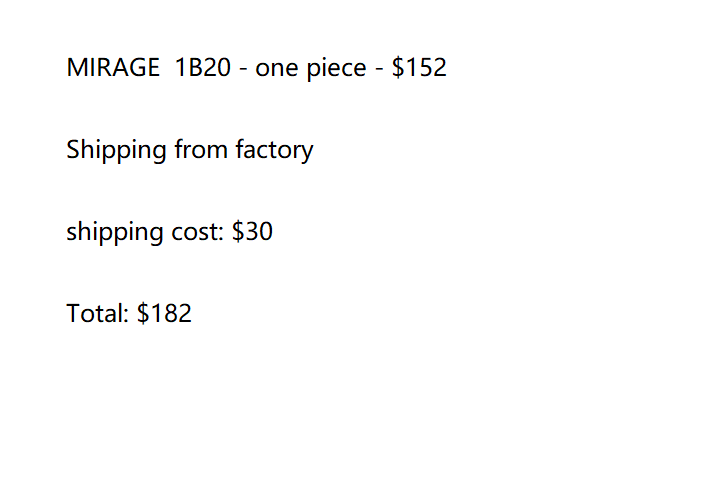706x500 pixels.
Task: Click the word "piece" in first line
Action: point(334,68)
